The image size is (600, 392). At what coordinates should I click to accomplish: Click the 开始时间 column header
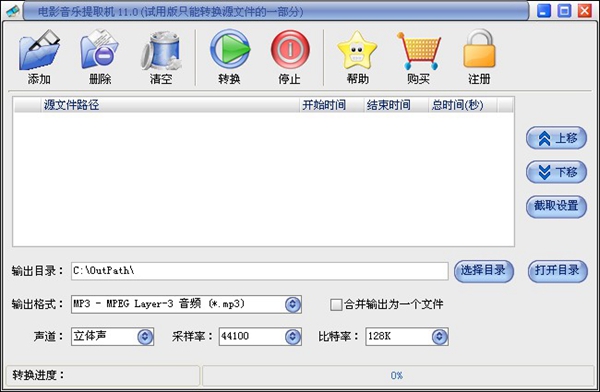[331, 105]
